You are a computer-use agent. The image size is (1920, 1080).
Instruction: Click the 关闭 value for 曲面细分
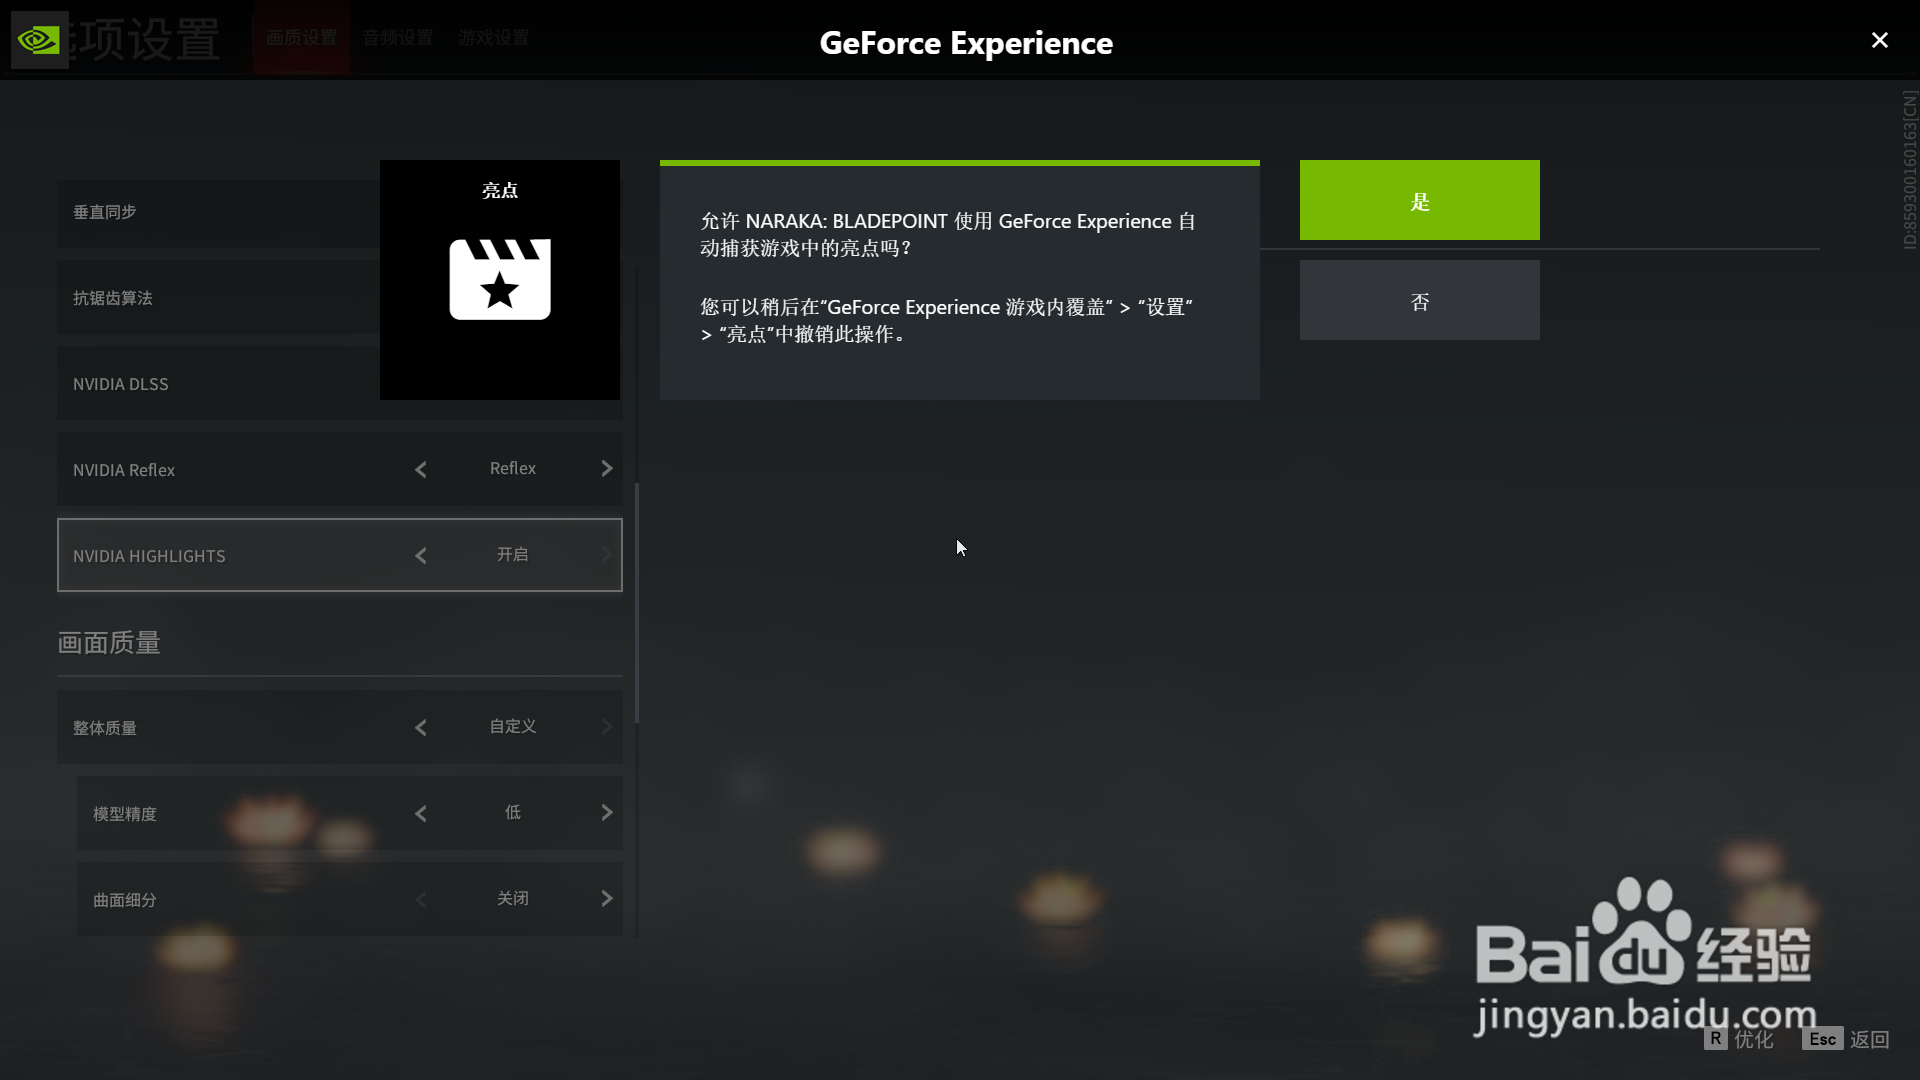click(513, 898)
